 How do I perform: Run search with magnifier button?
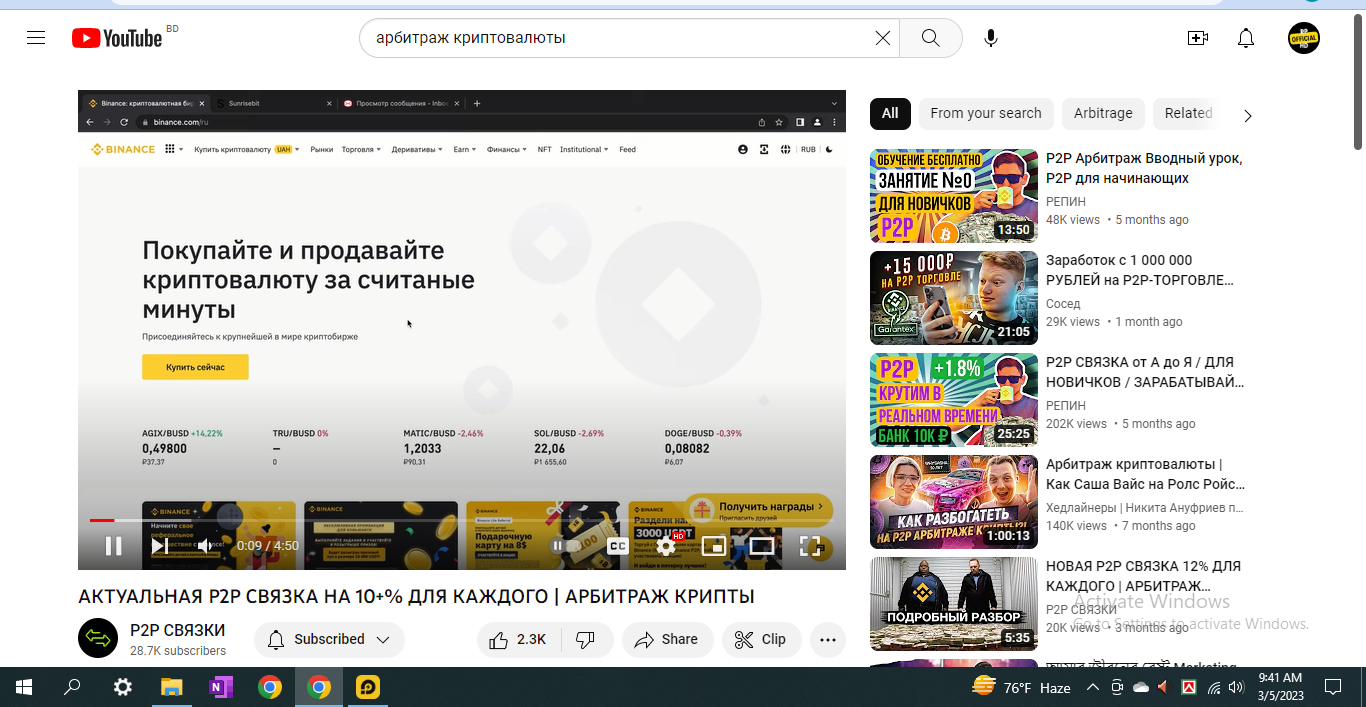[930, 38]
